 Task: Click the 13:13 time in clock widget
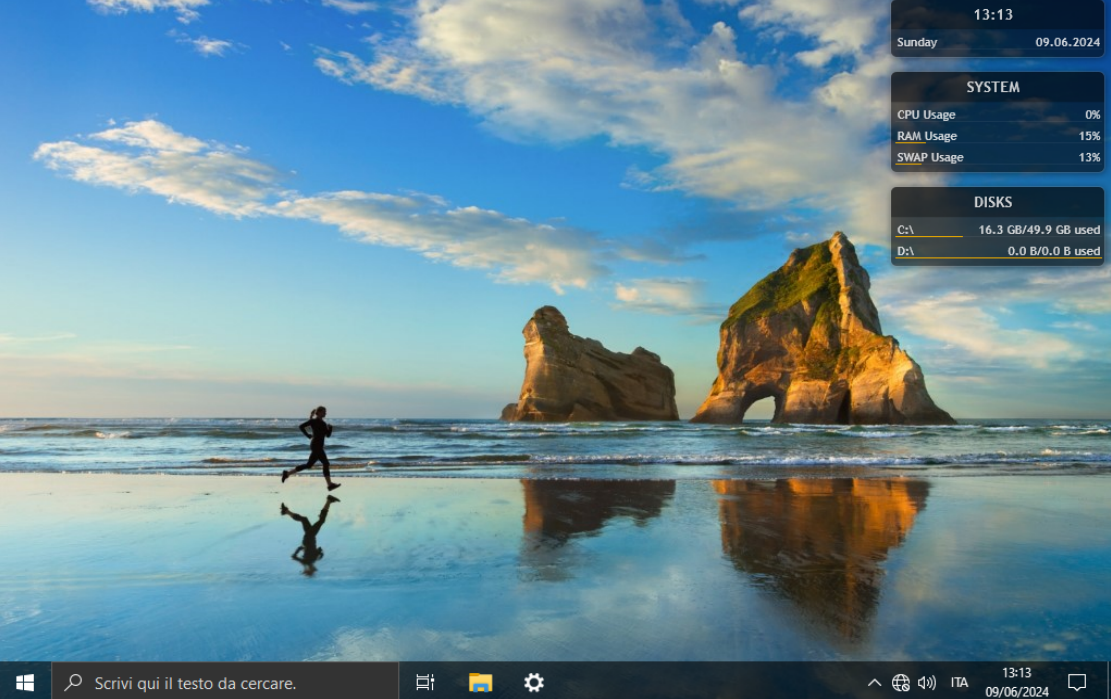pos(993,14)
